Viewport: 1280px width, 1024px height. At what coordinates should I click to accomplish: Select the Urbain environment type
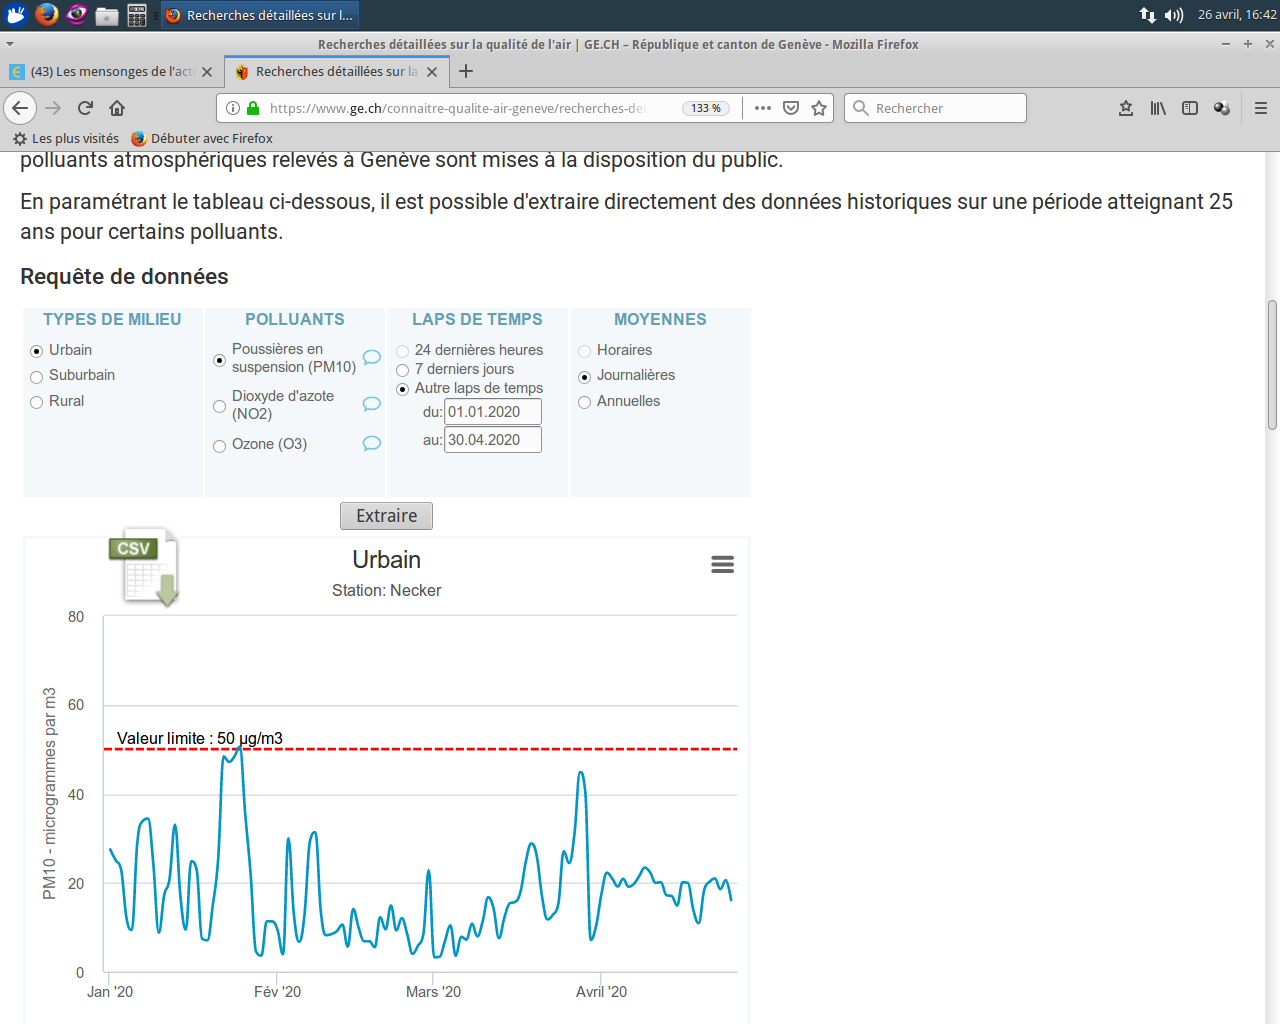click(37, 351)
